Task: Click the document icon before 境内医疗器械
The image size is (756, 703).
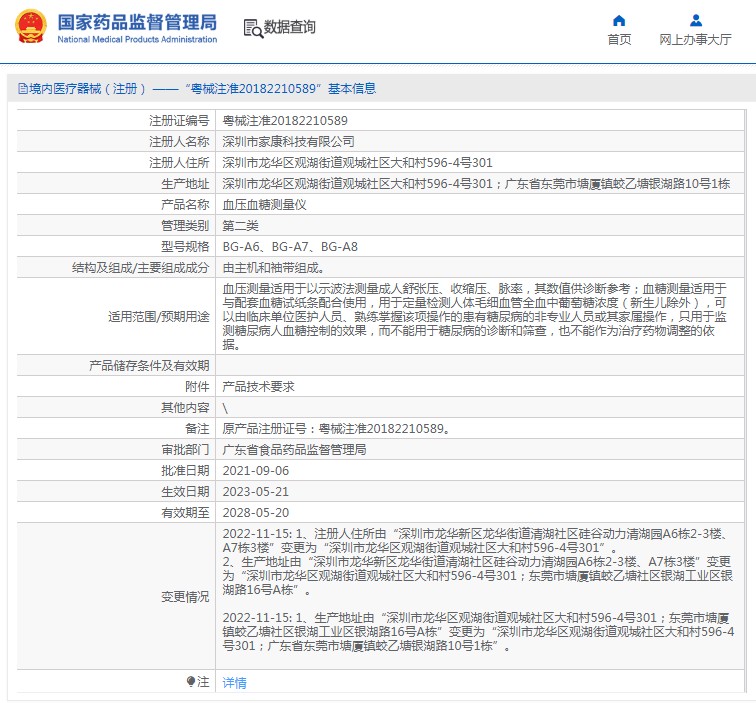Action: 22,89
